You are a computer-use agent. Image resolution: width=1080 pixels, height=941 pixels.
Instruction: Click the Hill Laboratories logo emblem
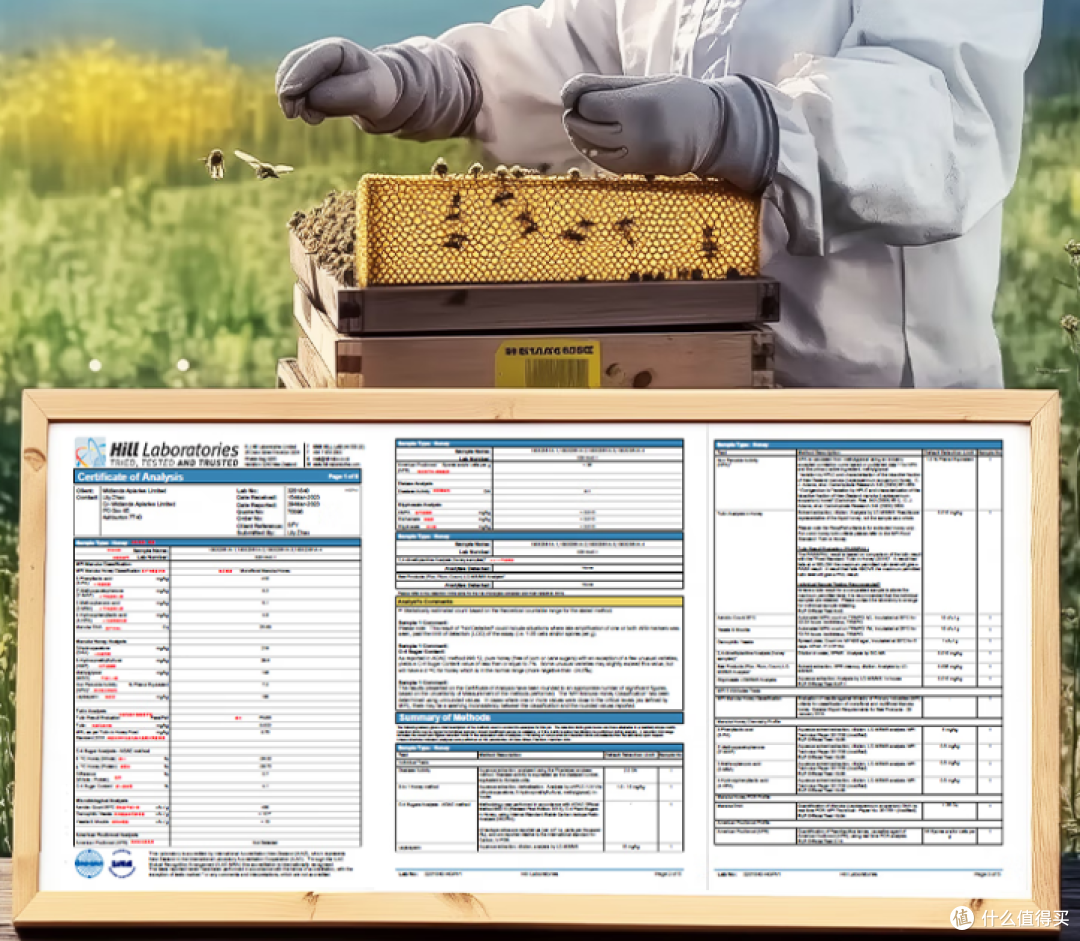point(90,453)
